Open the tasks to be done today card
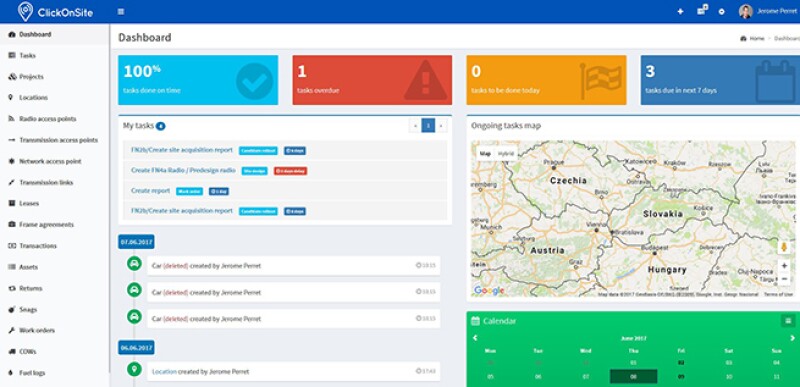Image resolution: width=800 pixels, height=387 pixels. pos(546,80)
